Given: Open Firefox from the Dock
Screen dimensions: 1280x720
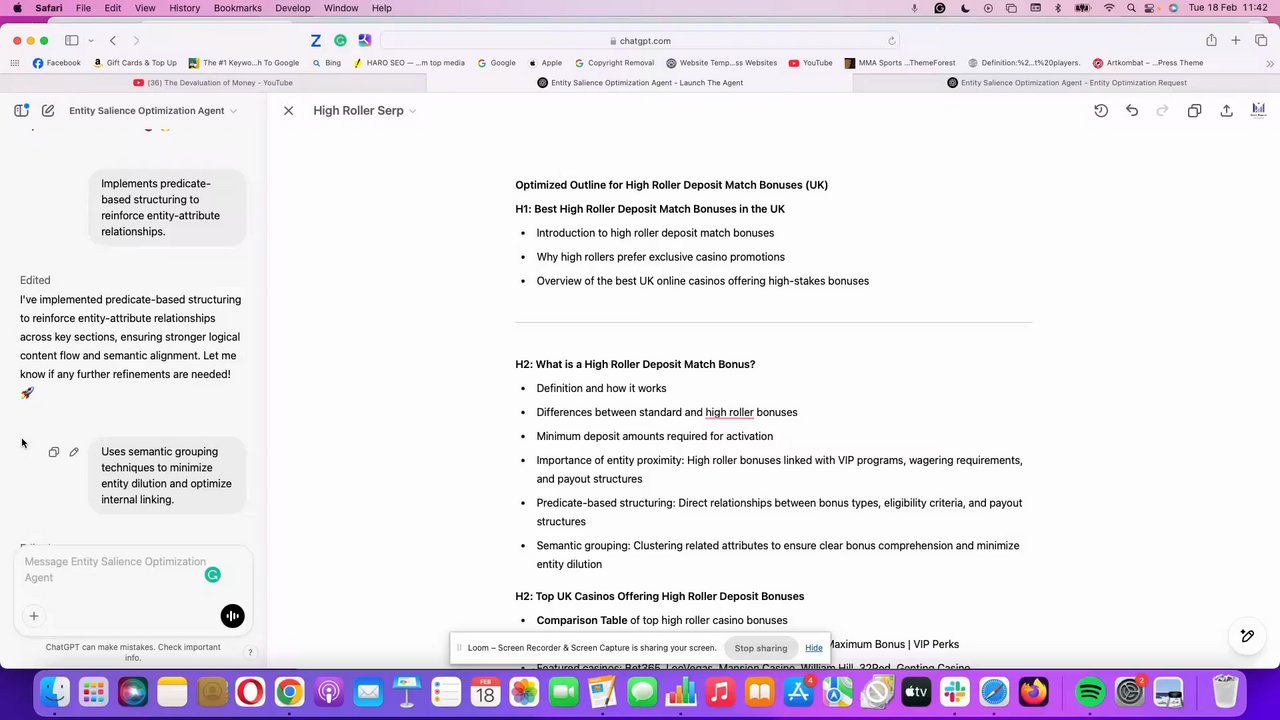Looking at the screenshot, I should [x=1033, y=692].
